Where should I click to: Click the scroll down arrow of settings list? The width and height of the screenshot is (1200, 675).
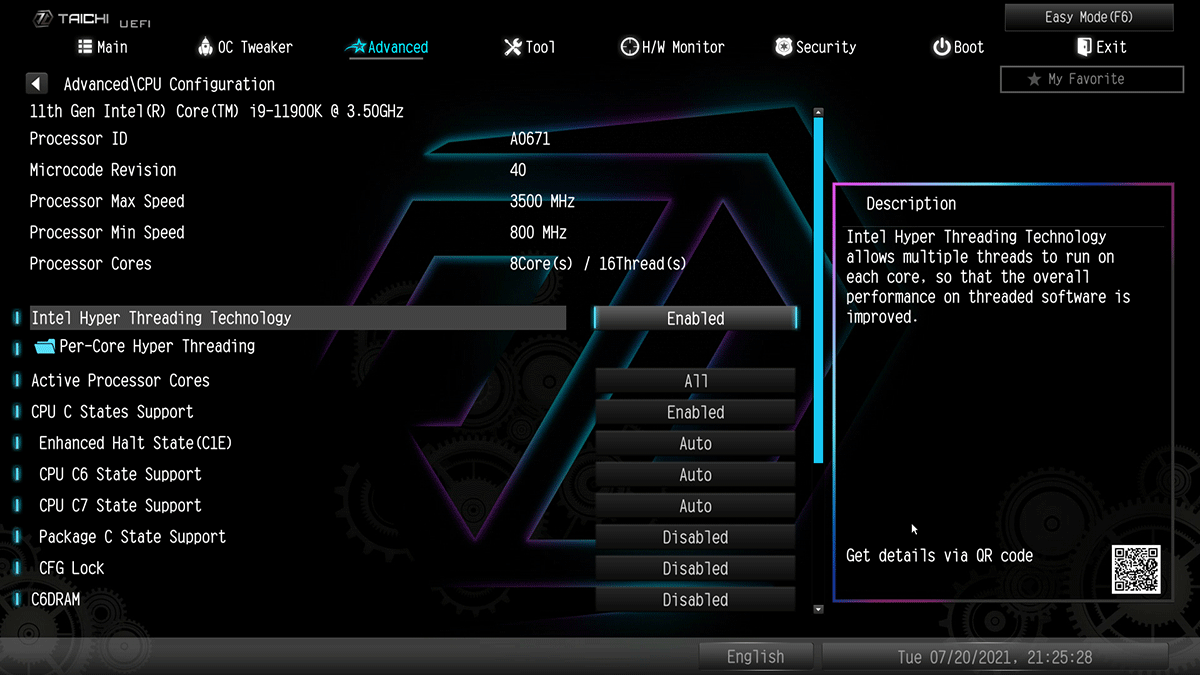pos(818,608)
